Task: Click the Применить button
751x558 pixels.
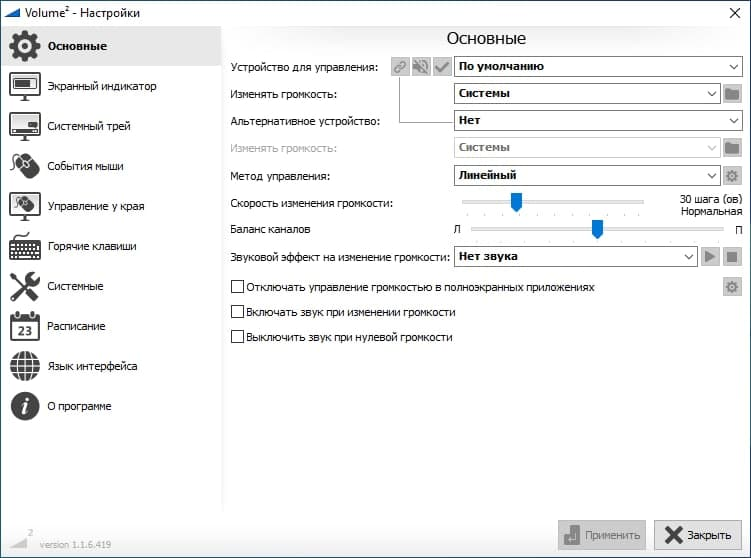Action: (602, 535)
